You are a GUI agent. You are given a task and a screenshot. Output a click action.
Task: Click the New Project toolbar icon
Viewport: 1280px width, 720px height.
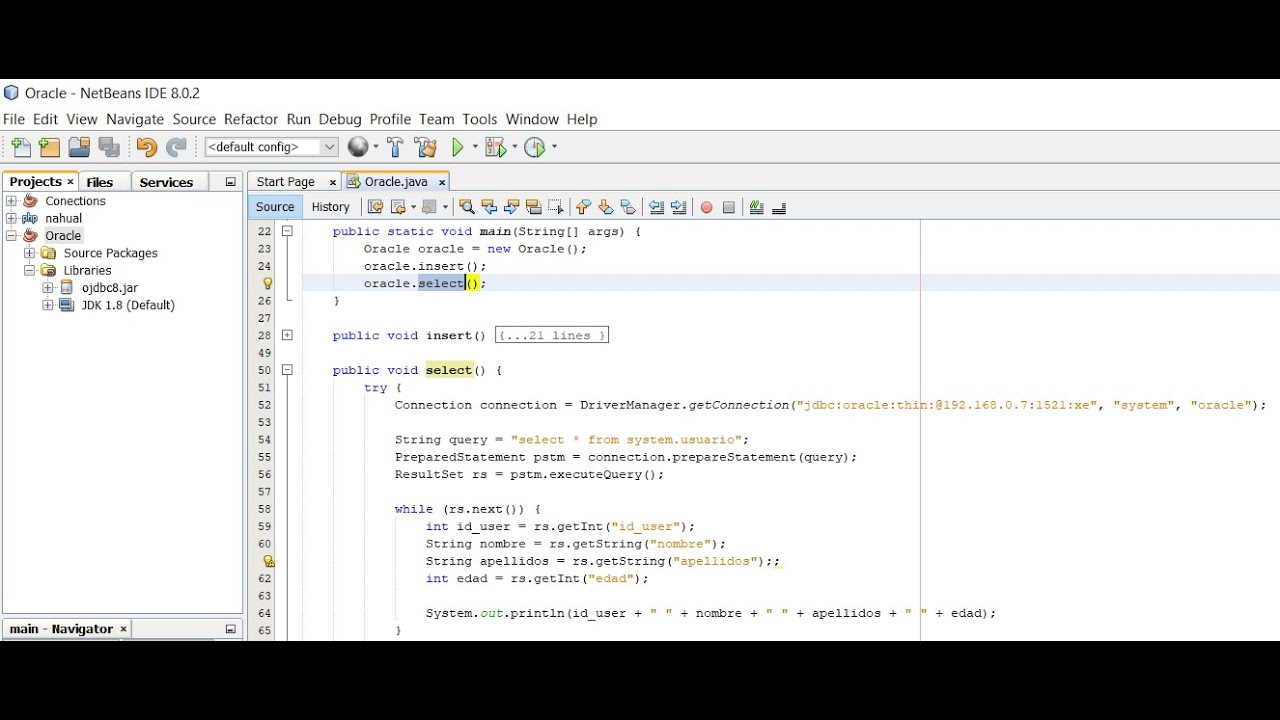point(49,147)
